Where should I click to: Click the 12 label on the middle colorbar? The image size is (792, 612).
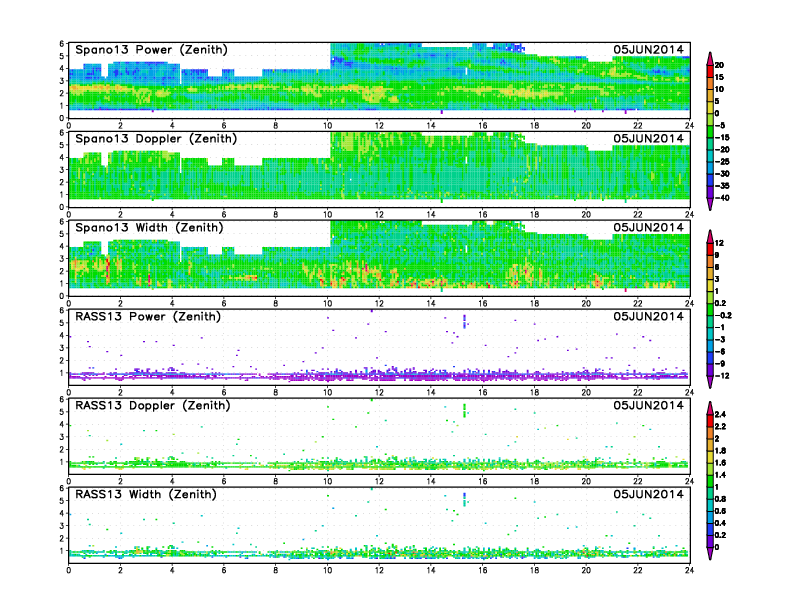point(719,243)
